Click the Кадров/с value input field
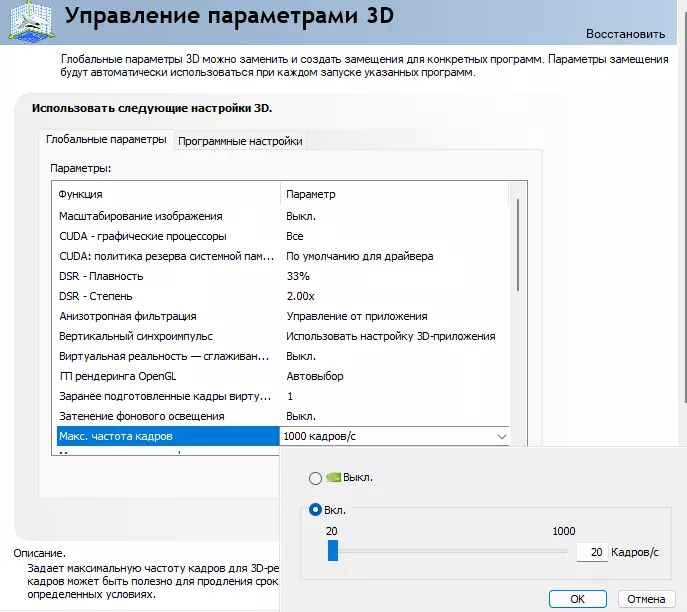The height and width of the screenshot is (612, 687). point(592,552)
